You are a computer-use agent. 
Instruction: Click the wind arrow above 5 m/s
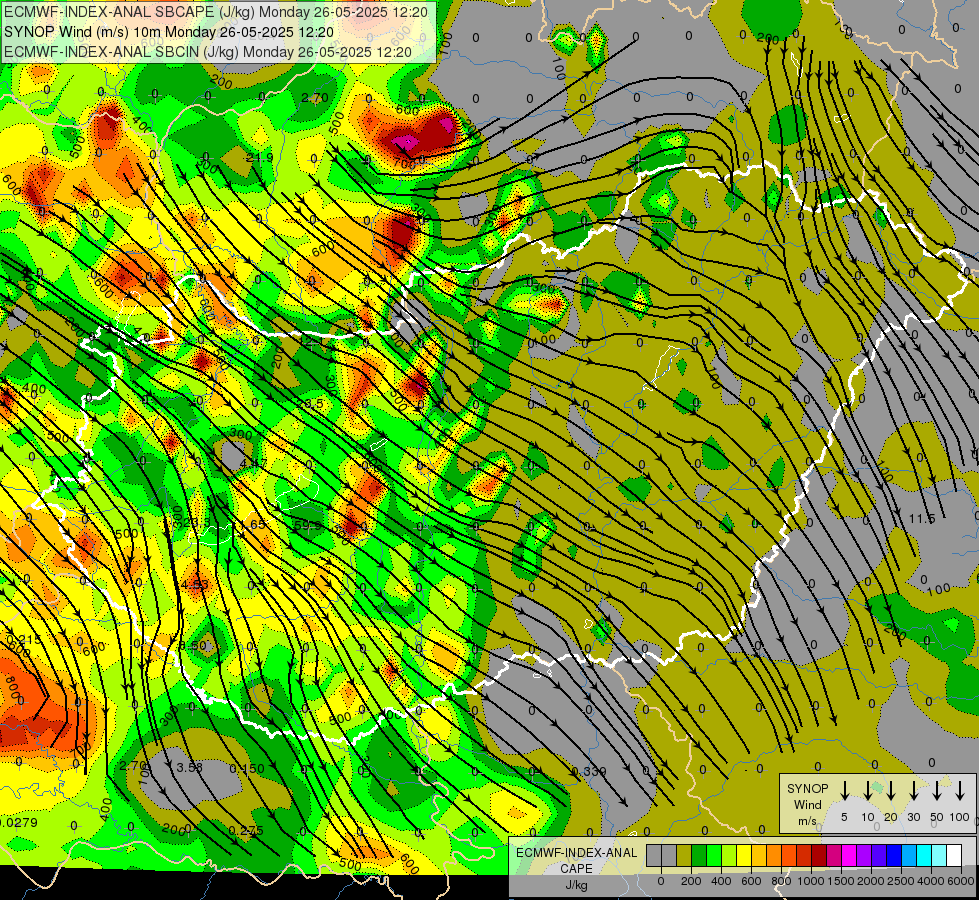point(844,791)
